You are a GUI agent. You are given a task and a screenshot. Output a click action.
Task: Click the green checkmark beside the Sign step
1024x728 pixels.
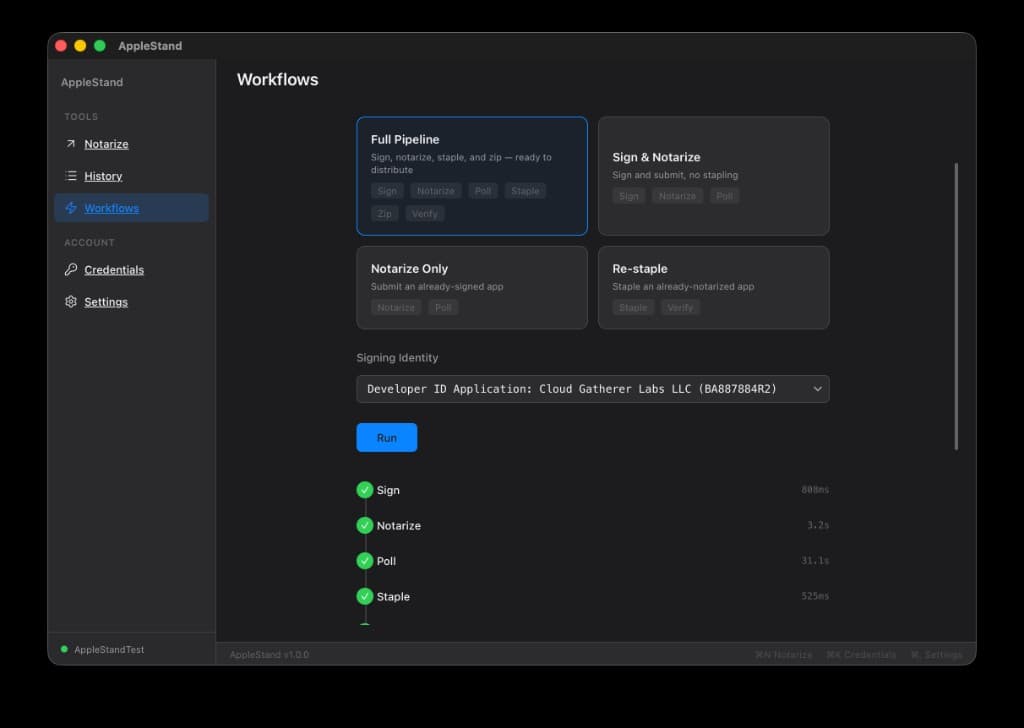point(365,490)
